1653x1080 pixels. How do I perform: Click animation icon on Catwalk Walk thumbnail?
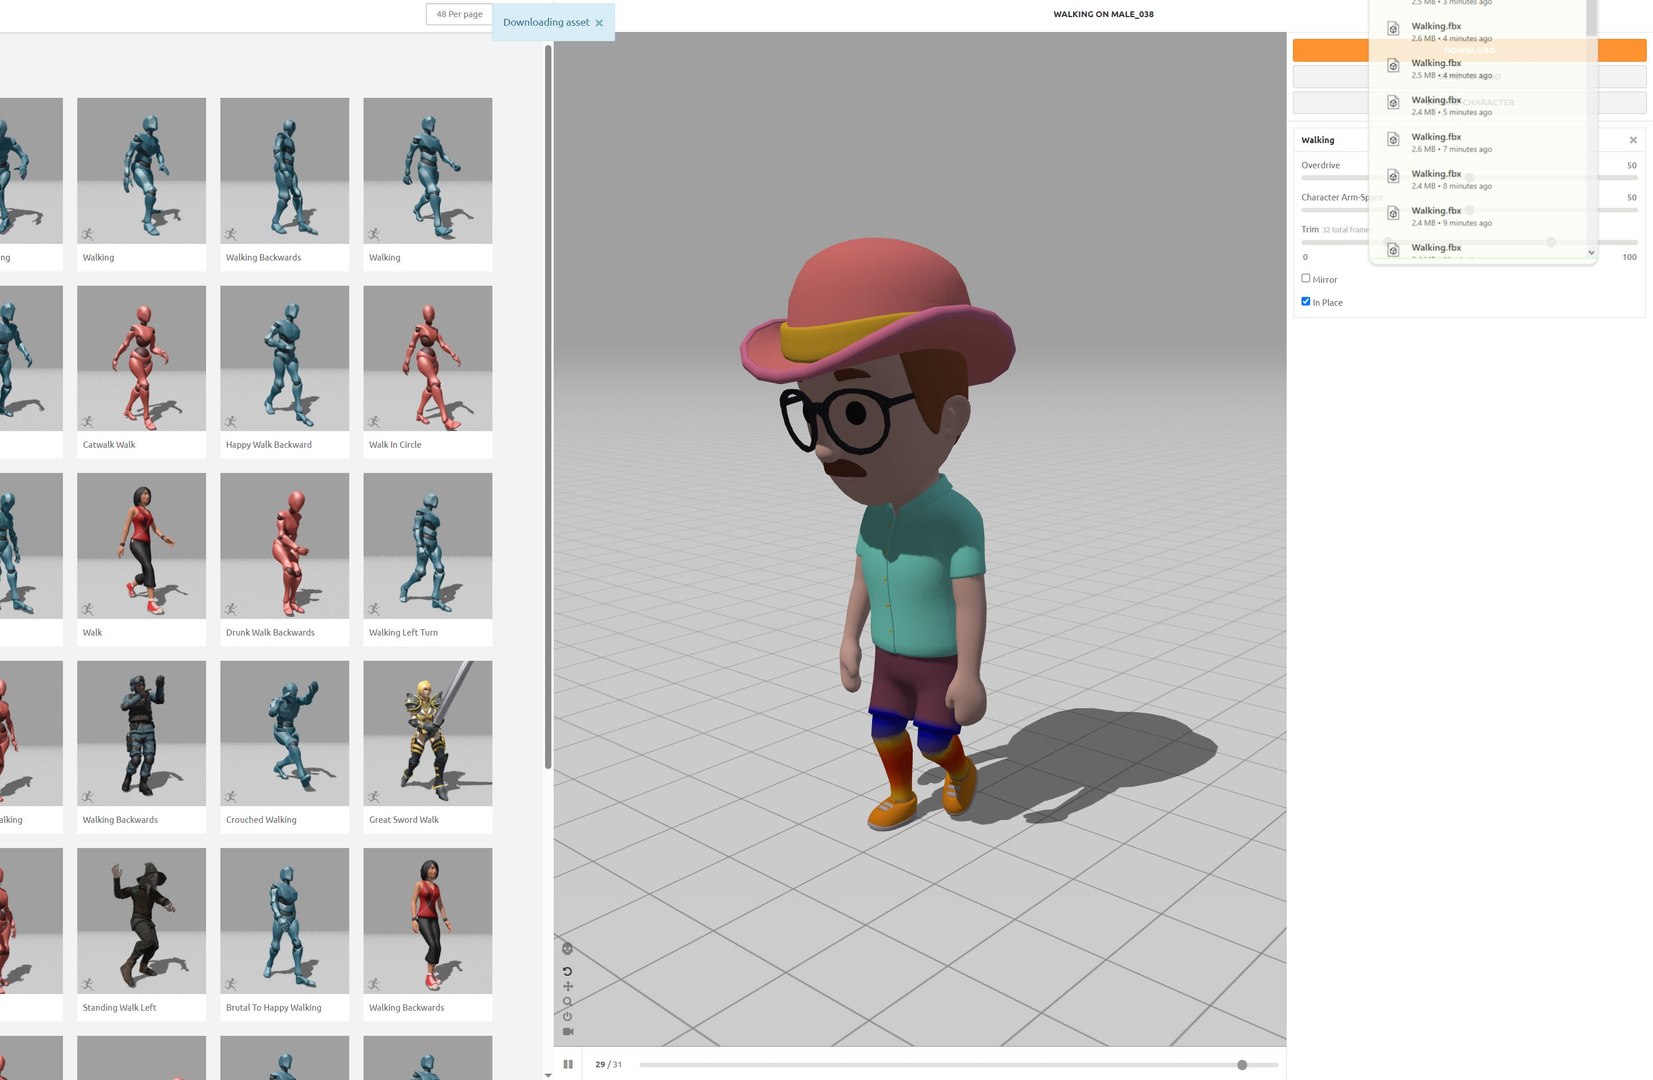click(x=88, y=422)
